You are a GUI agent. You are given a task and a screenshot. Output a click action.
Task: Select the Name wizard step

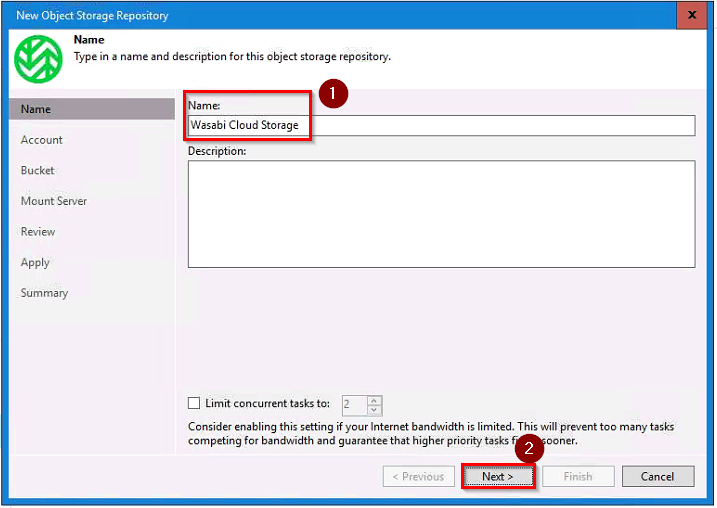pos(91,109)
